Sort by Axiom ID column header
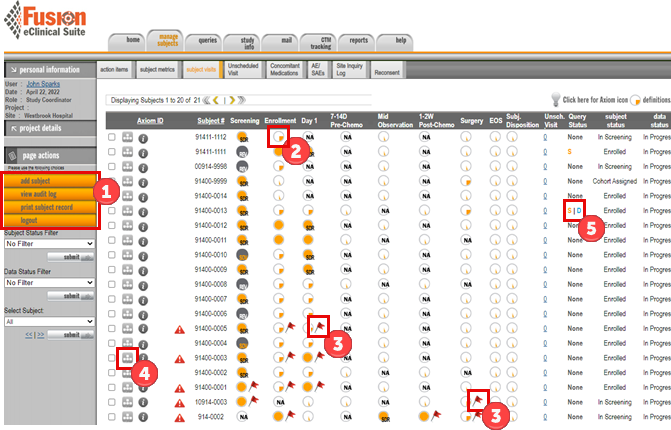 [x=150, y=121]
